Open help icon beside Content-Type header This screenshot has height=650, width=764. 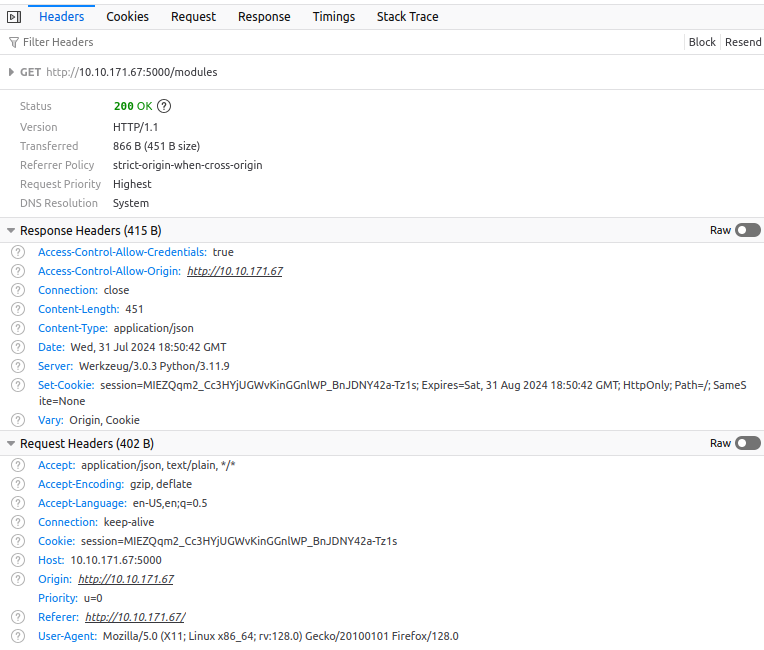18,328
